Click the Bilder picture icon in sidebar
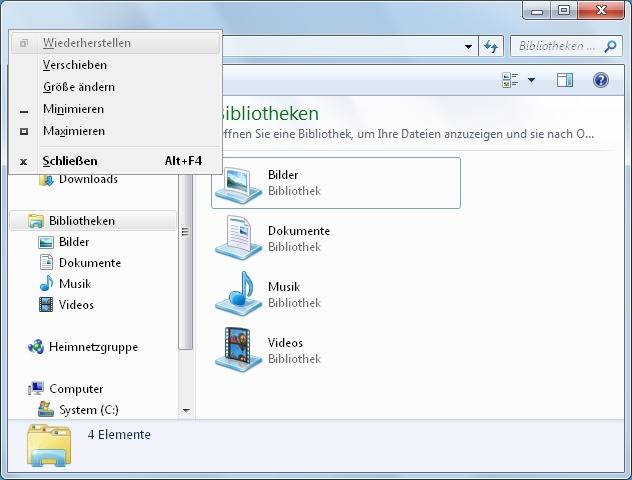The width and height of the screenshot is (632, 480). click(46, 242)
